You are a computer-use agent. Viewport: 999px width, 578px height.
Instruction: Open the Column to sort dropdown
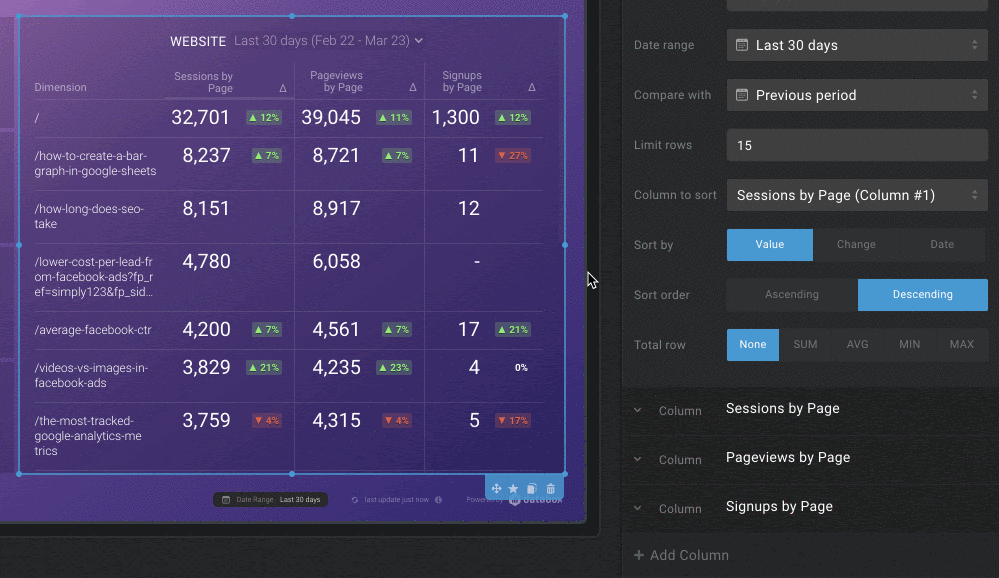click(x=857, y=195)
